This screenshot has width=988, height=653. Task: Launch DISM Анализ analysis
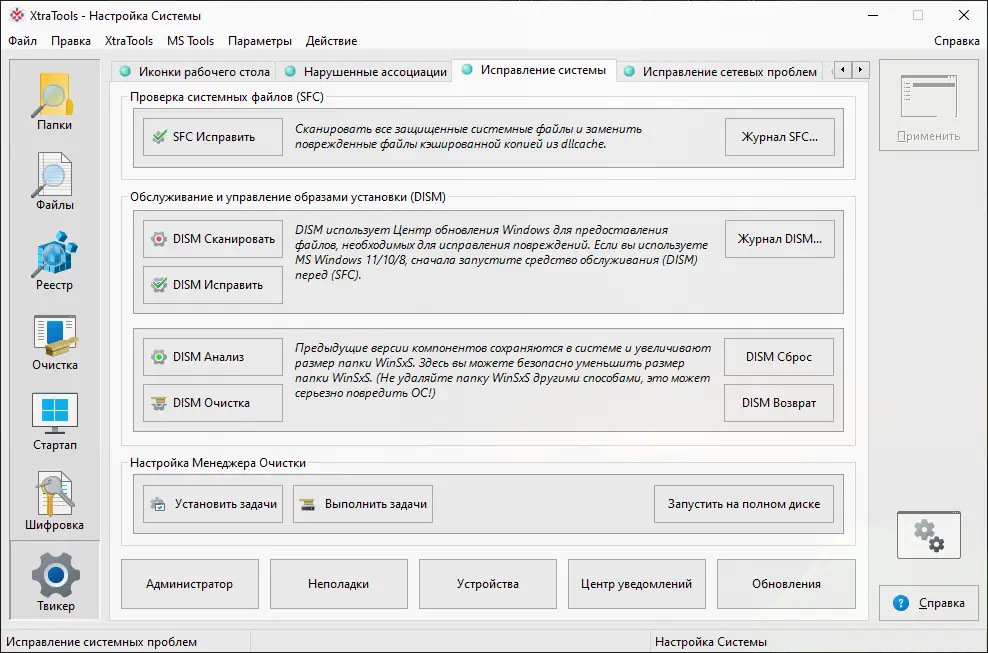pos(213,357)
